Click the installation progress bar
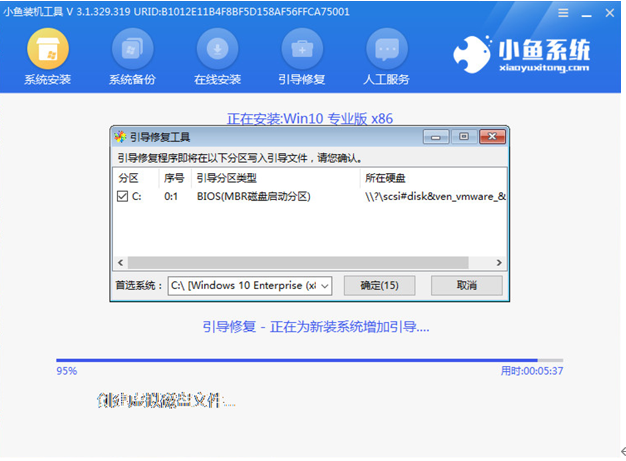Screen dimensions: 626x461 tap(310, 360)
